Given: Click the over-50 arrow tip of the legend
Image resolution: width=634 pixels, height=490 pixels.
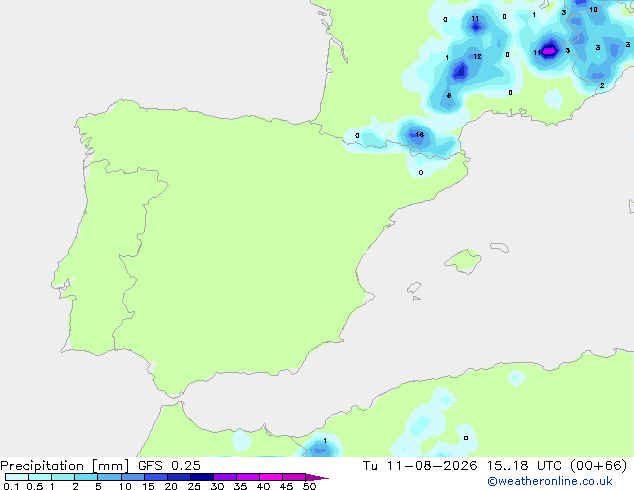Looking at the screenshot, I should pos(317,477).
